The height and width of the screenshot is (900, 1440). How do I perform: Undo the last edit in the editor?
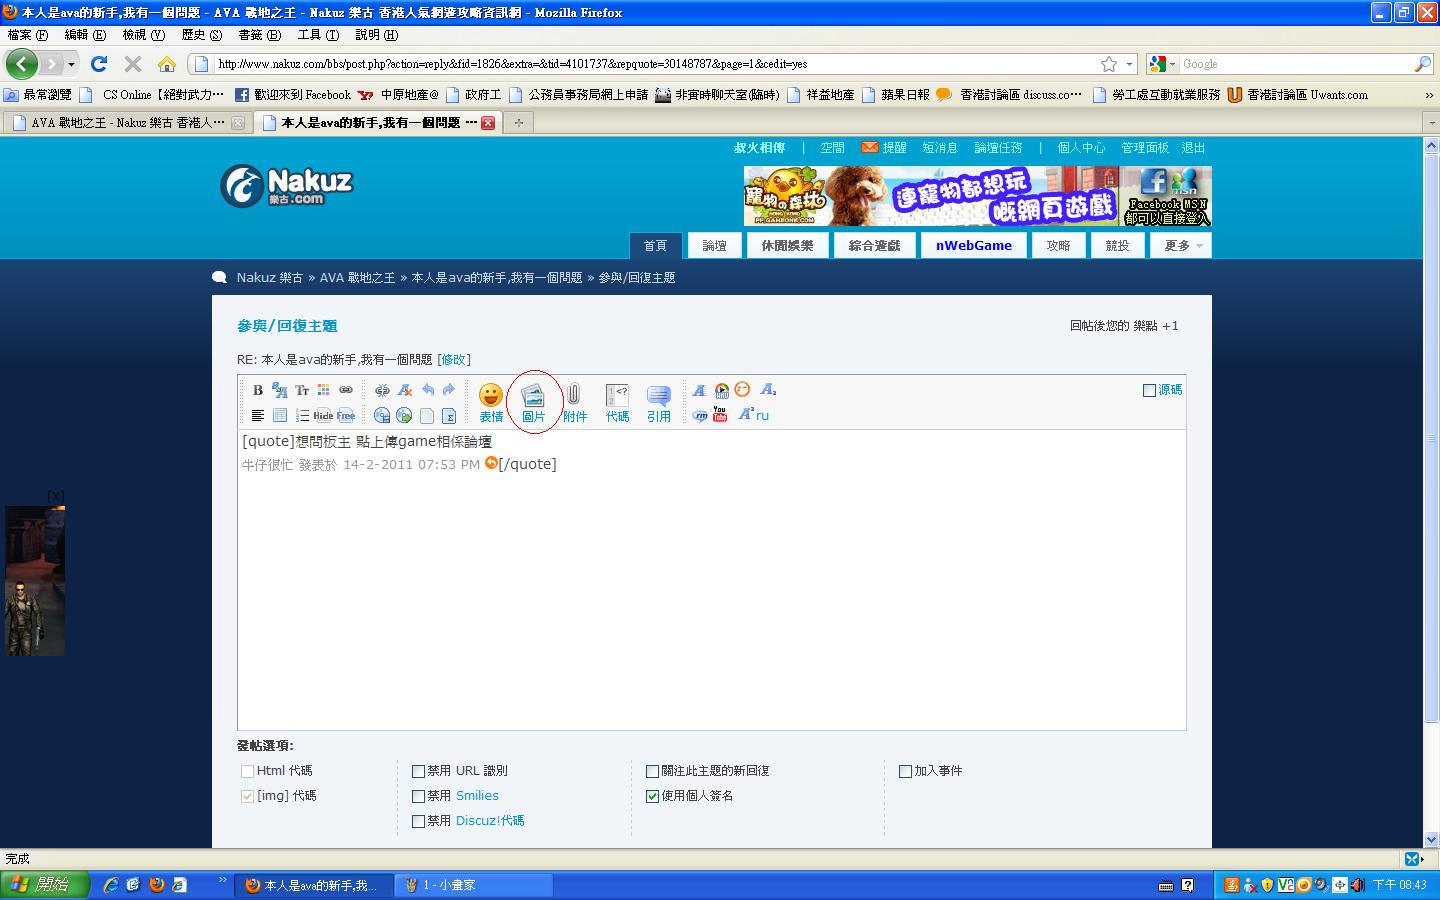pos(428,390)
